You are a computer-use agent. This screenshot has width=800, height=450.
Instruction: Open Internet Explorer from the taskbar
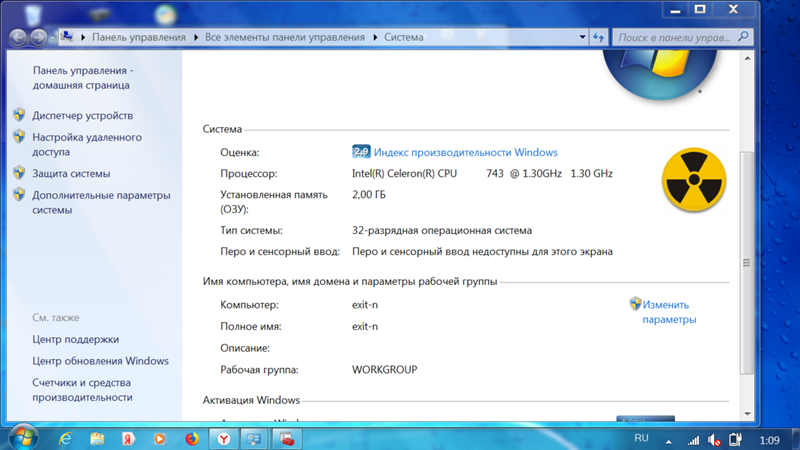coord(66,439)
